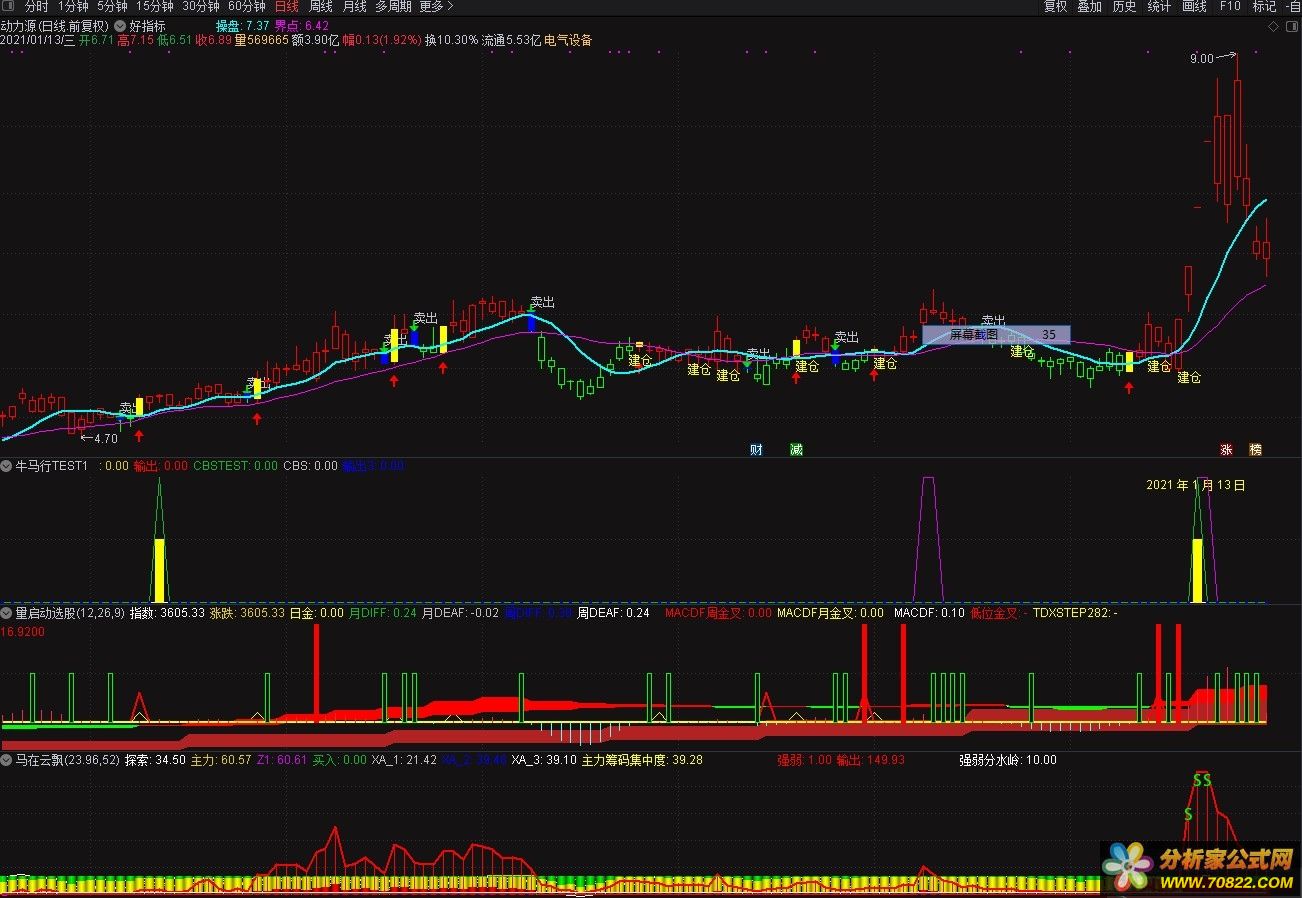Open the 画线 drawing tools
Viewport: 1302px width, 898px height.
point(1195,7)
